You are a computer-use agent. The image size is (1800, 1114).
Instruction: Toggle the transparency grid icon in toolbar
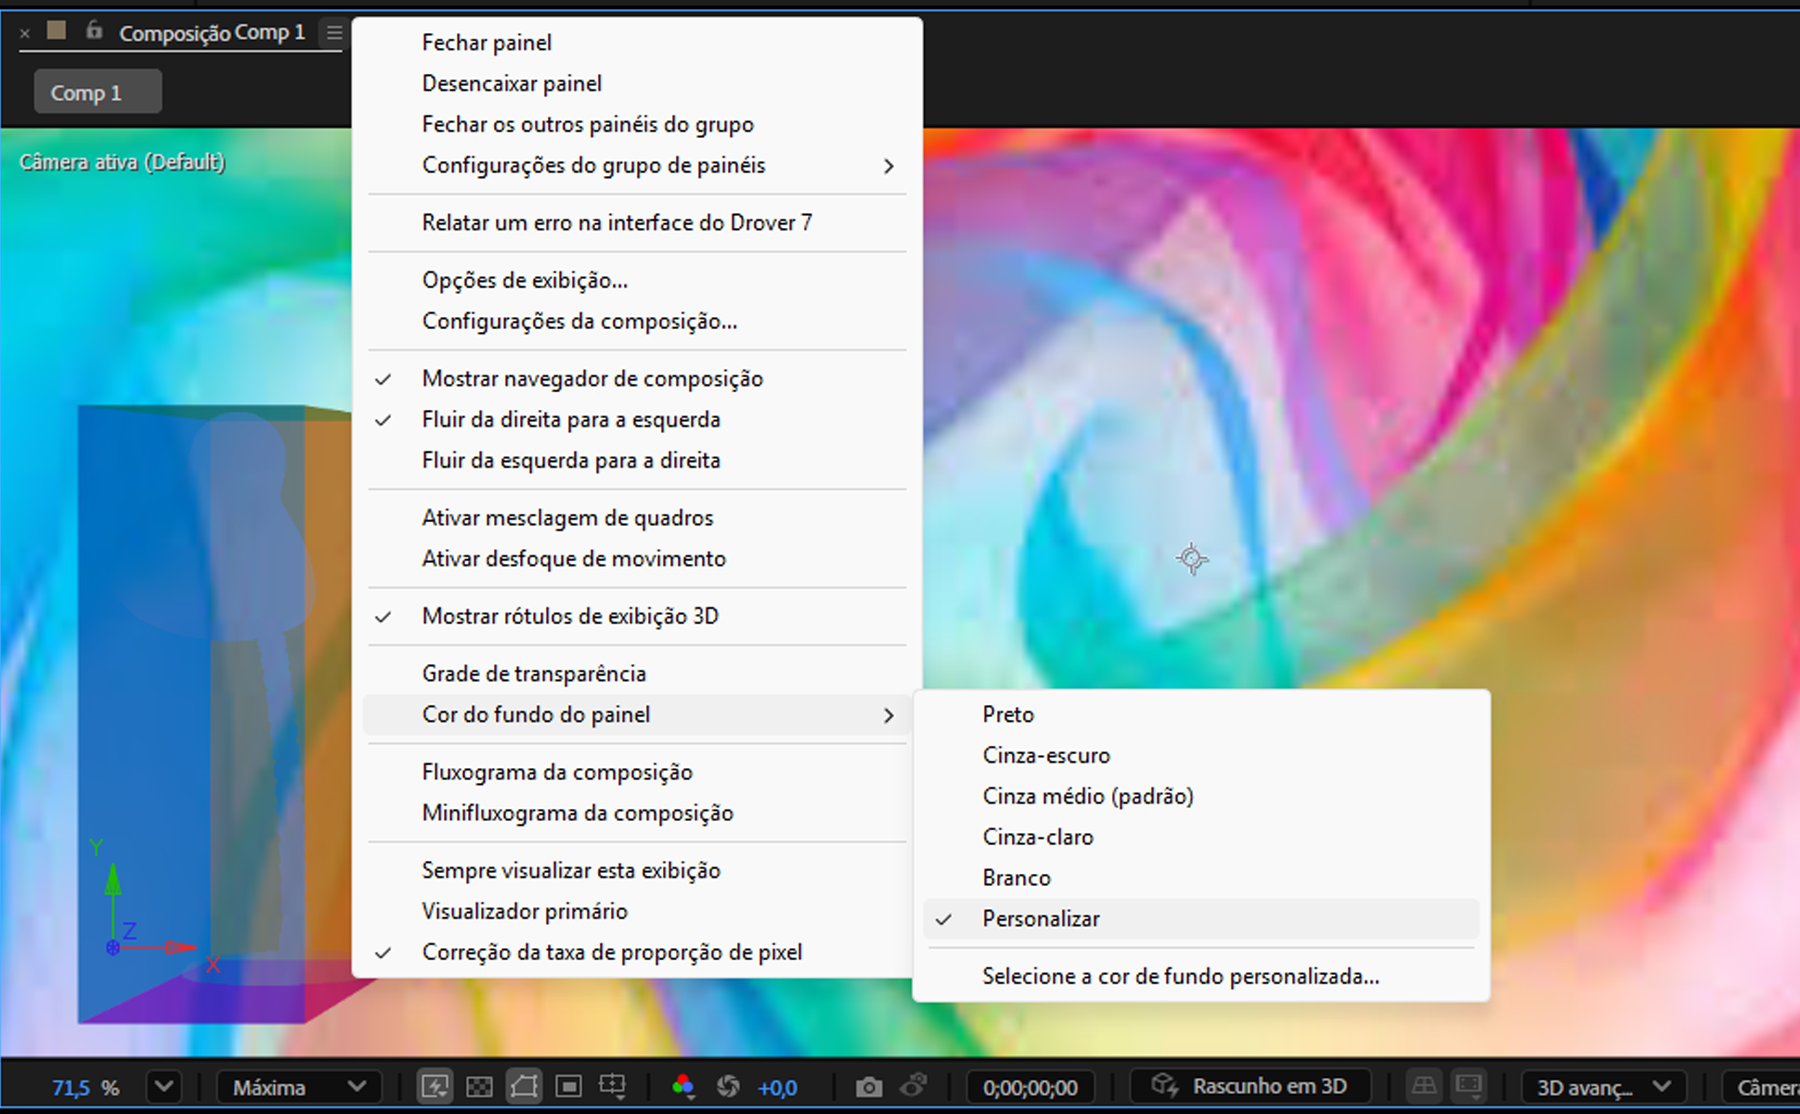click(480, 1087)
